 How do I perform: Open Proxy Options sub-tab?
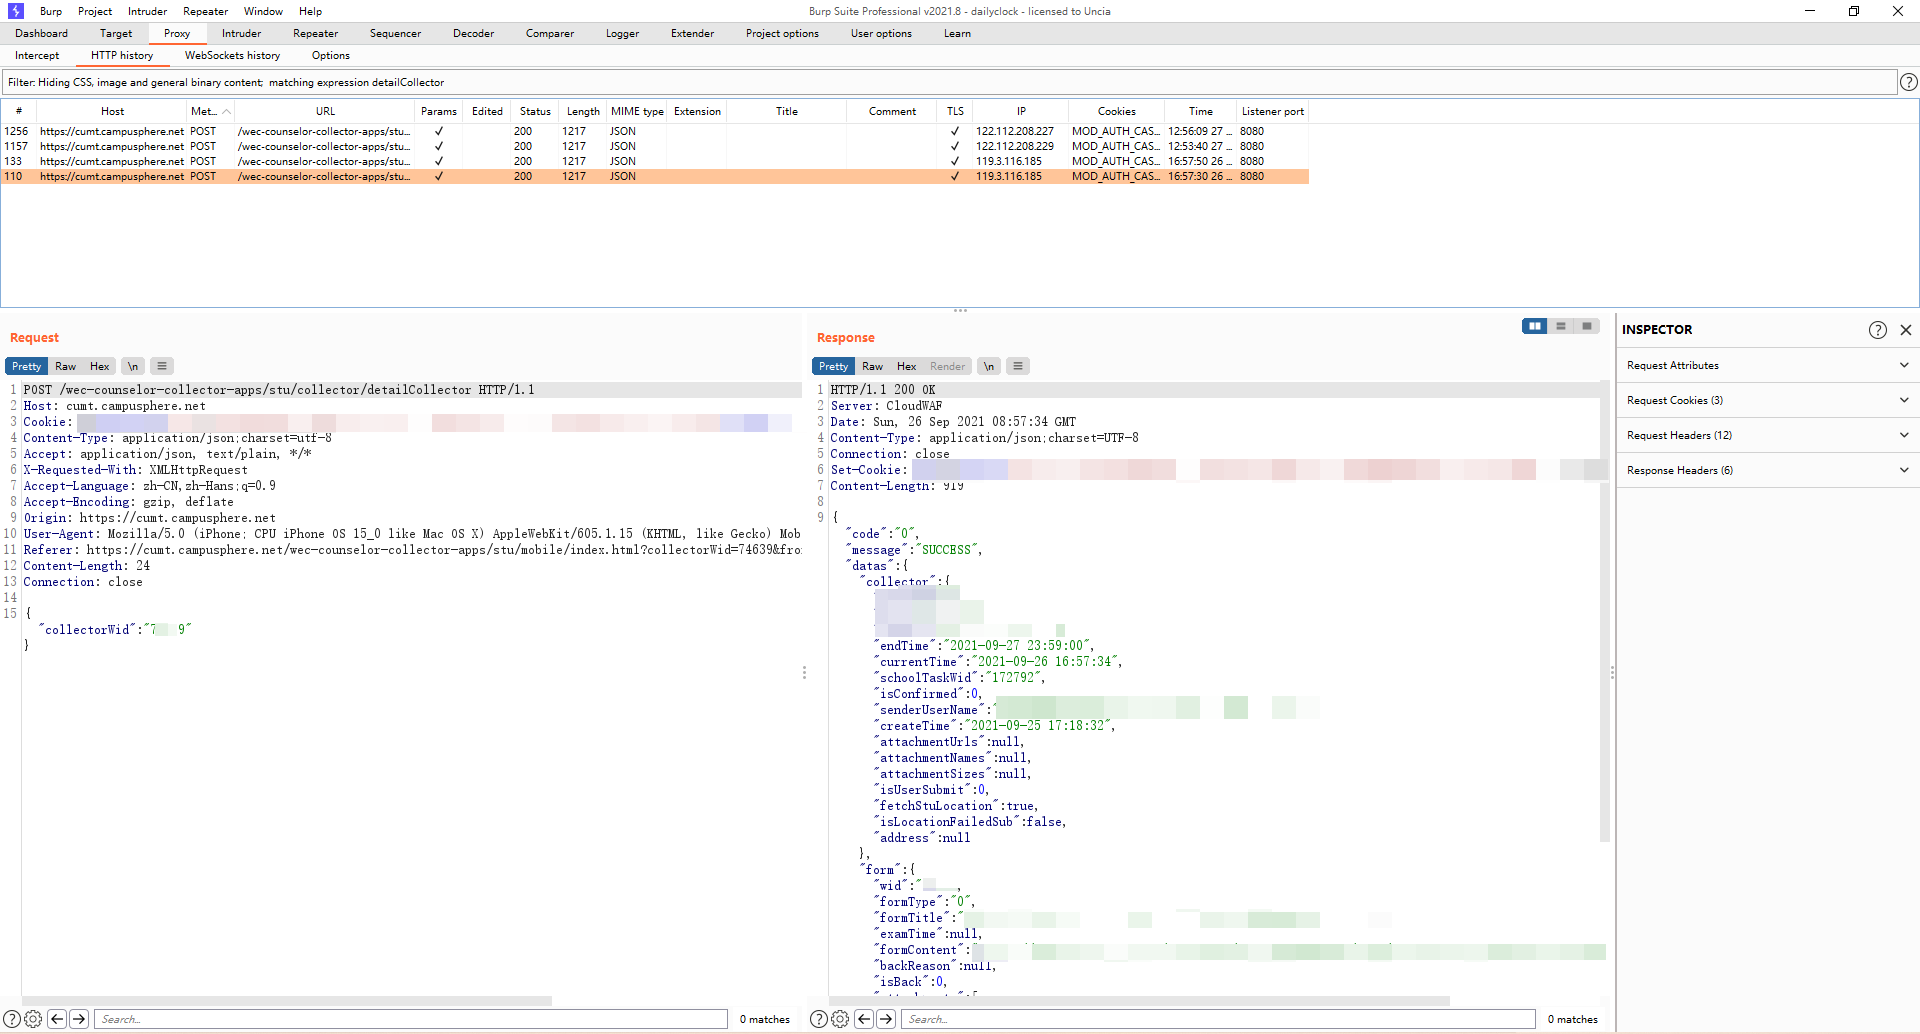click(330, 55)
